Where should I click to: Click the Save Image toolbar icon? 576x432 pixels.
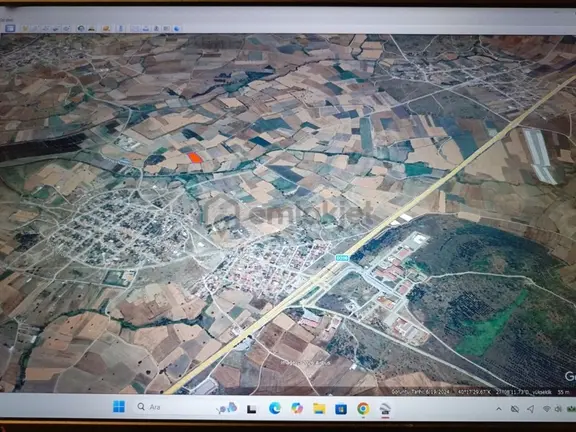point(156,28)
